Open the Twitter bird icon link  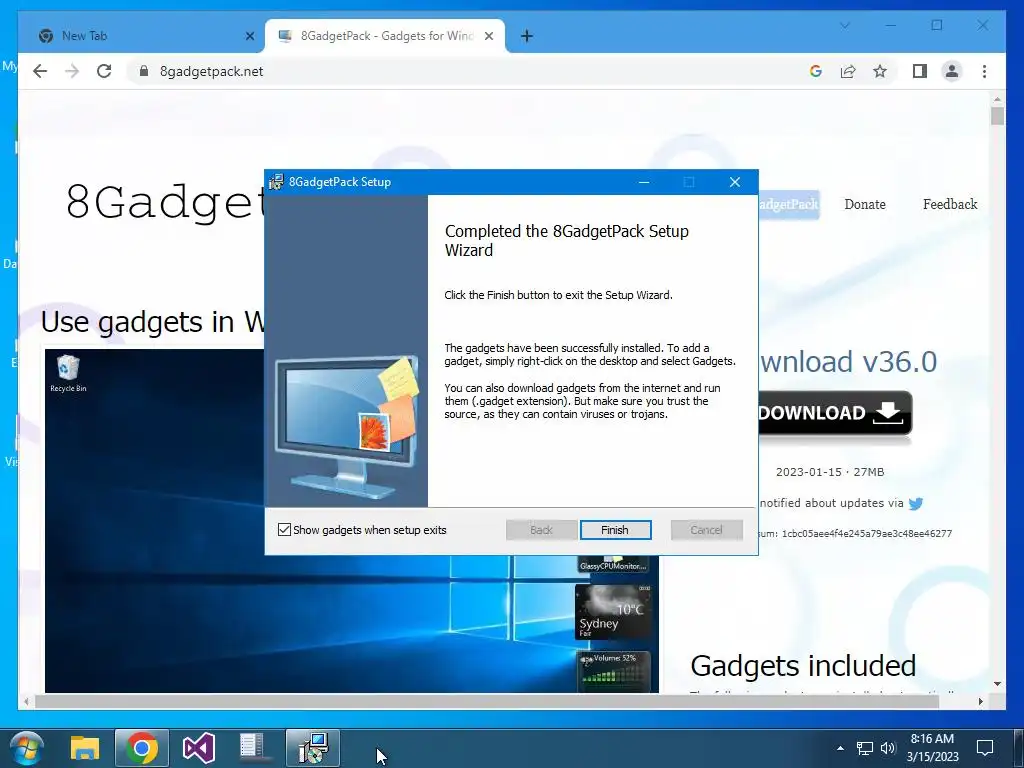click(916, 504)
